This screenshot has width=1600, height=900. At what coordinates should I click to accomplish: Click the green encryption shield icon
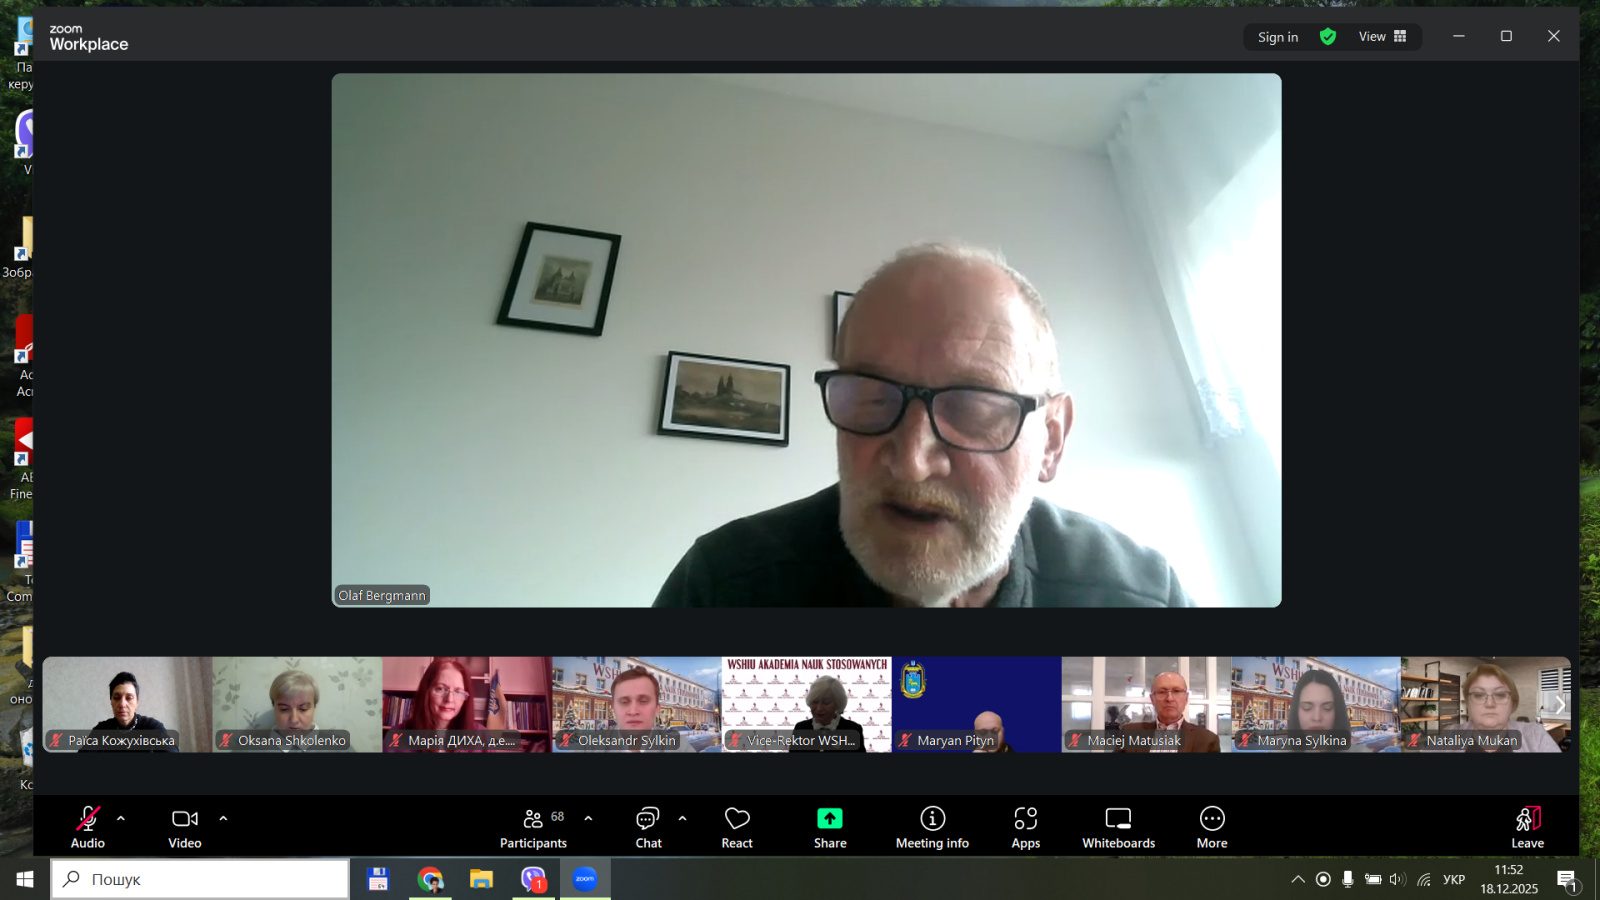tap(1328, 37)
